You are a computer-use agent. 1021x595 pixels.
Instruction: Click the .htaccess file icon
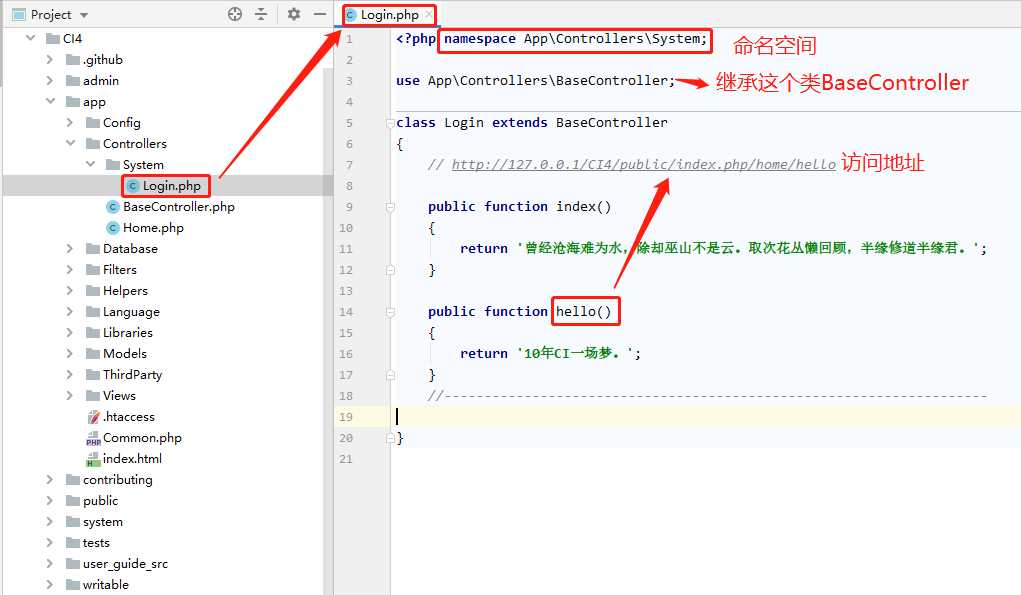point(93,417)
